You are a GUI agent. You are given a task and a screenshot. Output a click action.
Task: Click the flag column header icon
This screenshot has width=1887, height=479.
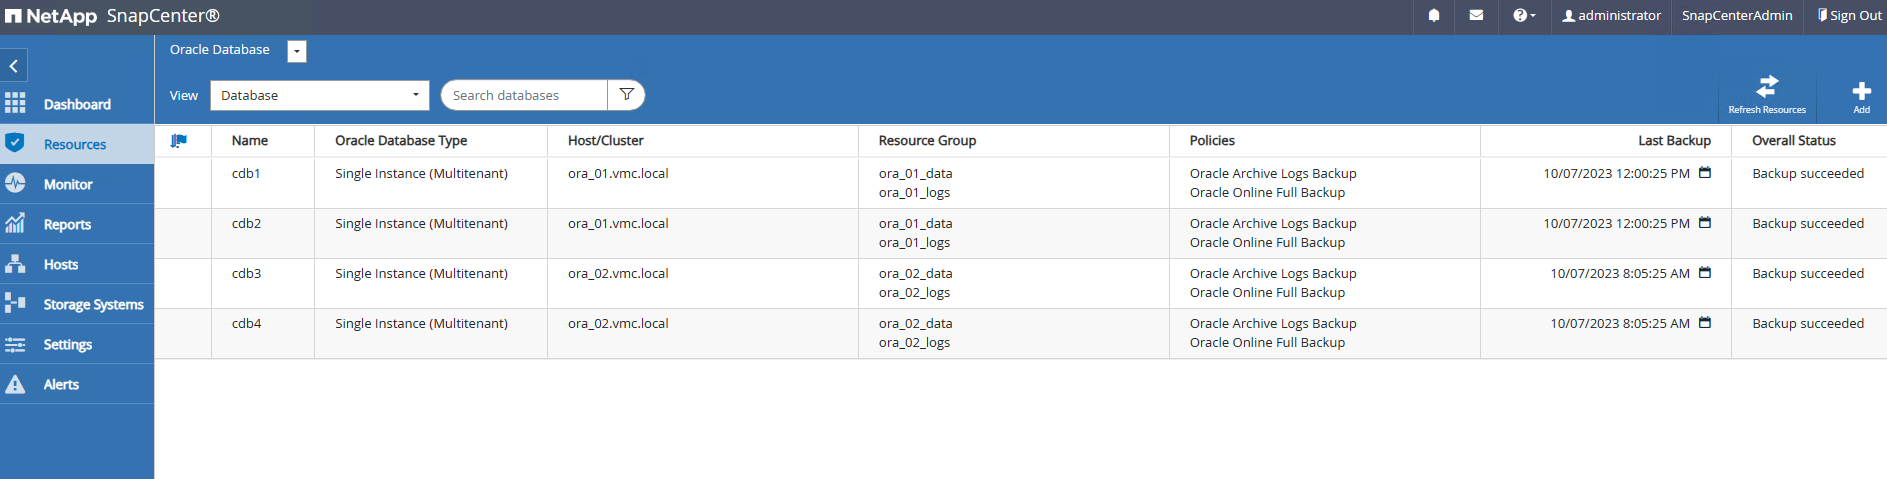tap(179, 141)
